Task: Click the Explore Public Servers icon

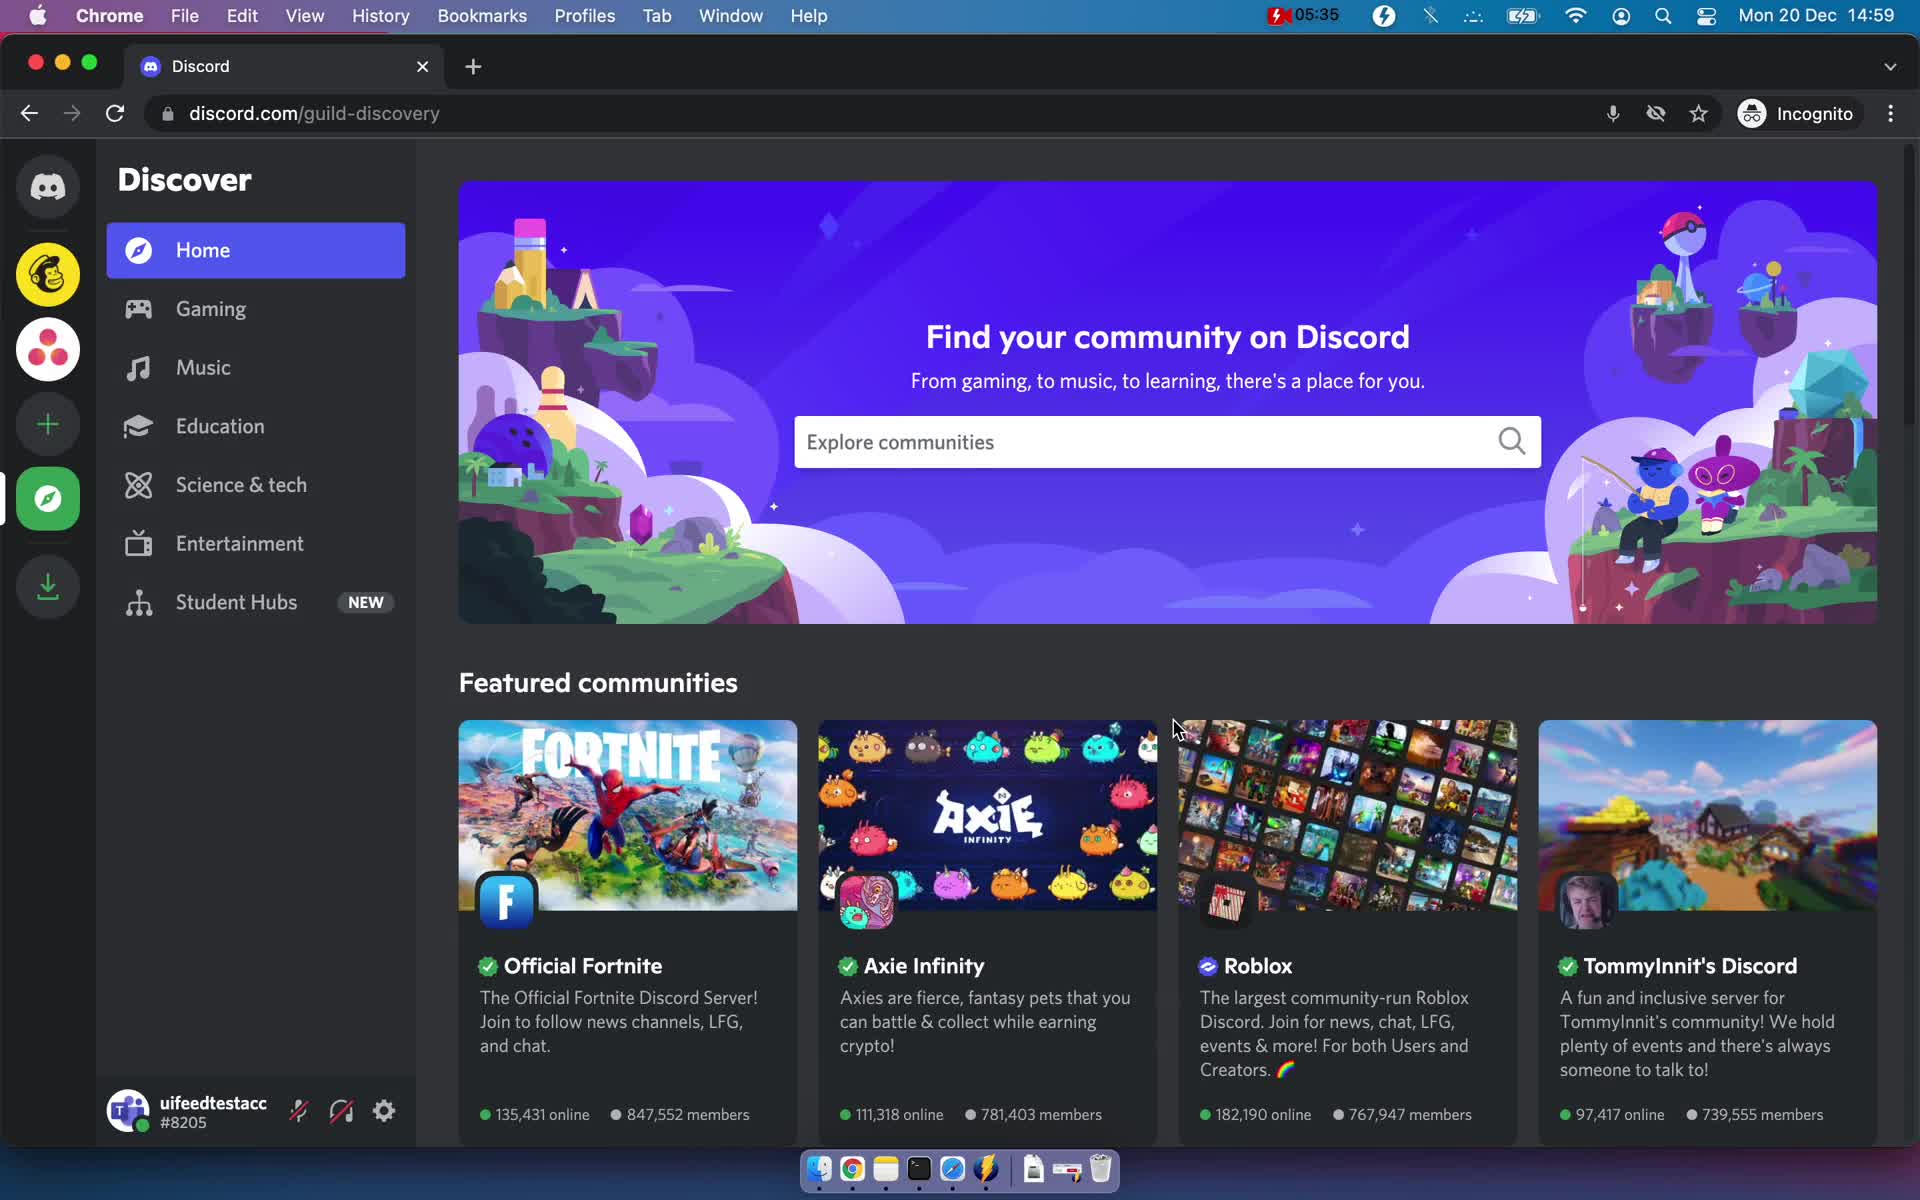Action: click(48, 499)
